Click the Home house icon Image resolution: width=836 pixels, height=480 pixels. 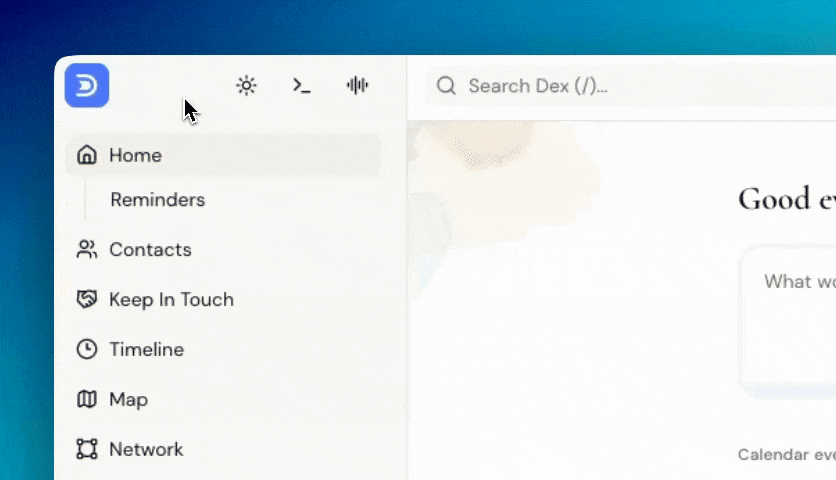[87, 155]
